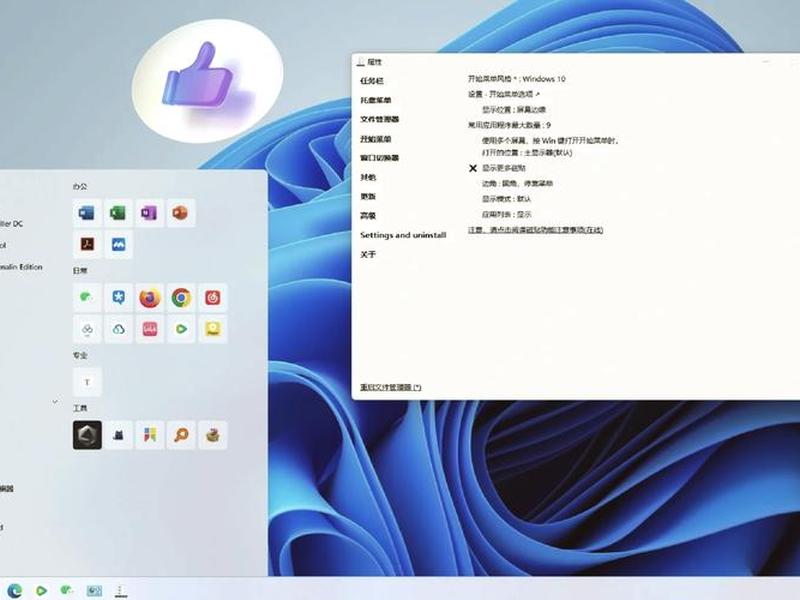Click the 日常 group heading

[x=80, y=270]
